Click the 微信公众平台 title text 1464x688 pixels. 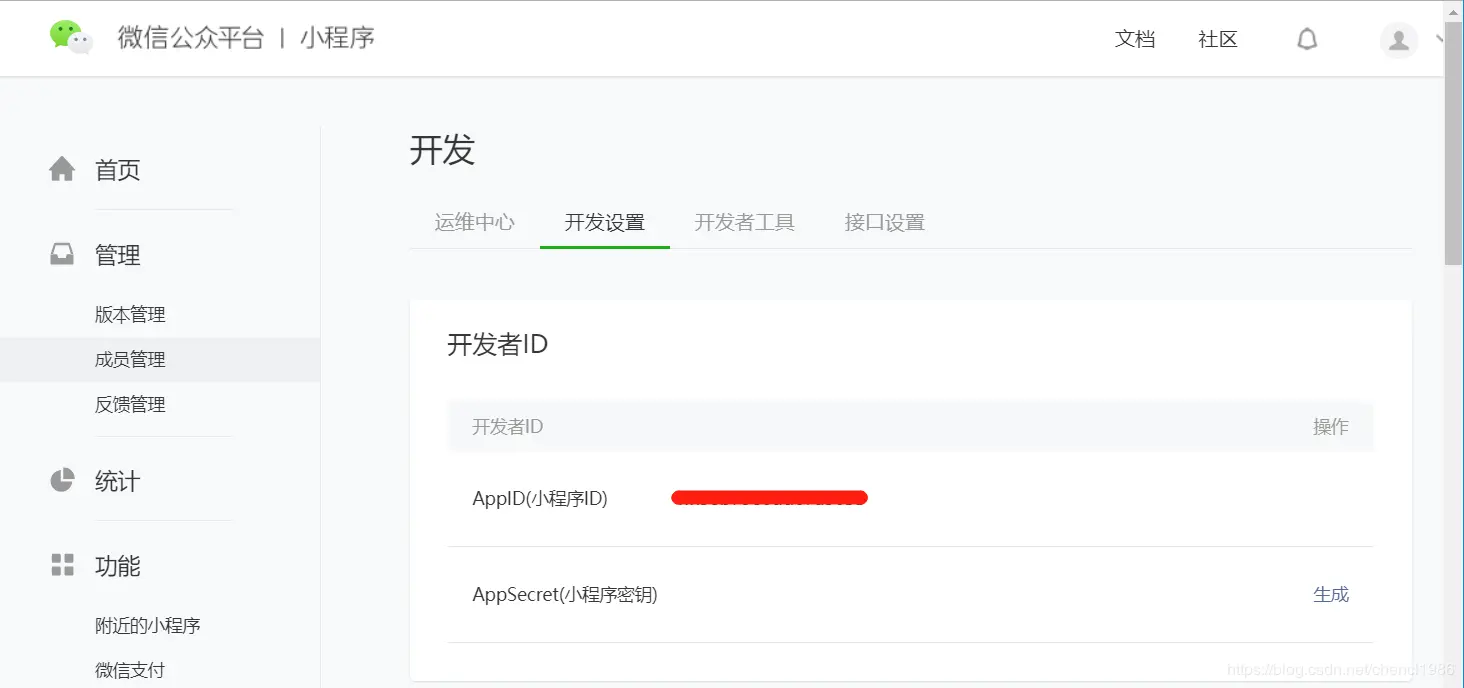(x=191, y=38)
